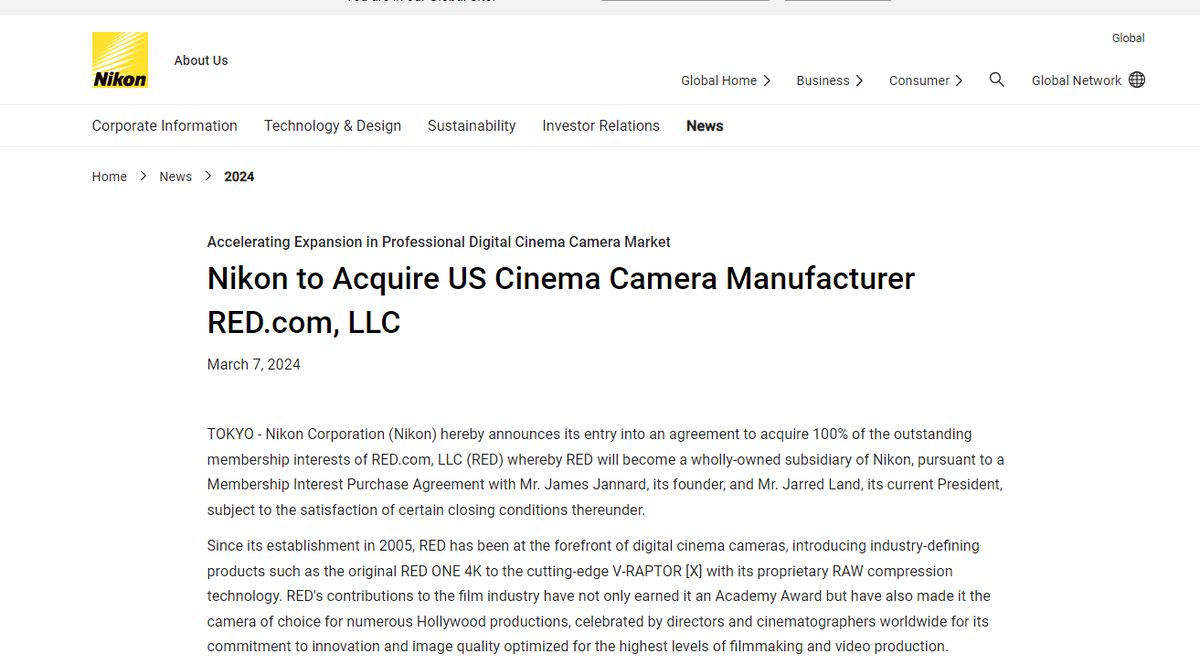Expand the Global Home chevron
This screenshot has width=1200, height=665.
point(767,81)
